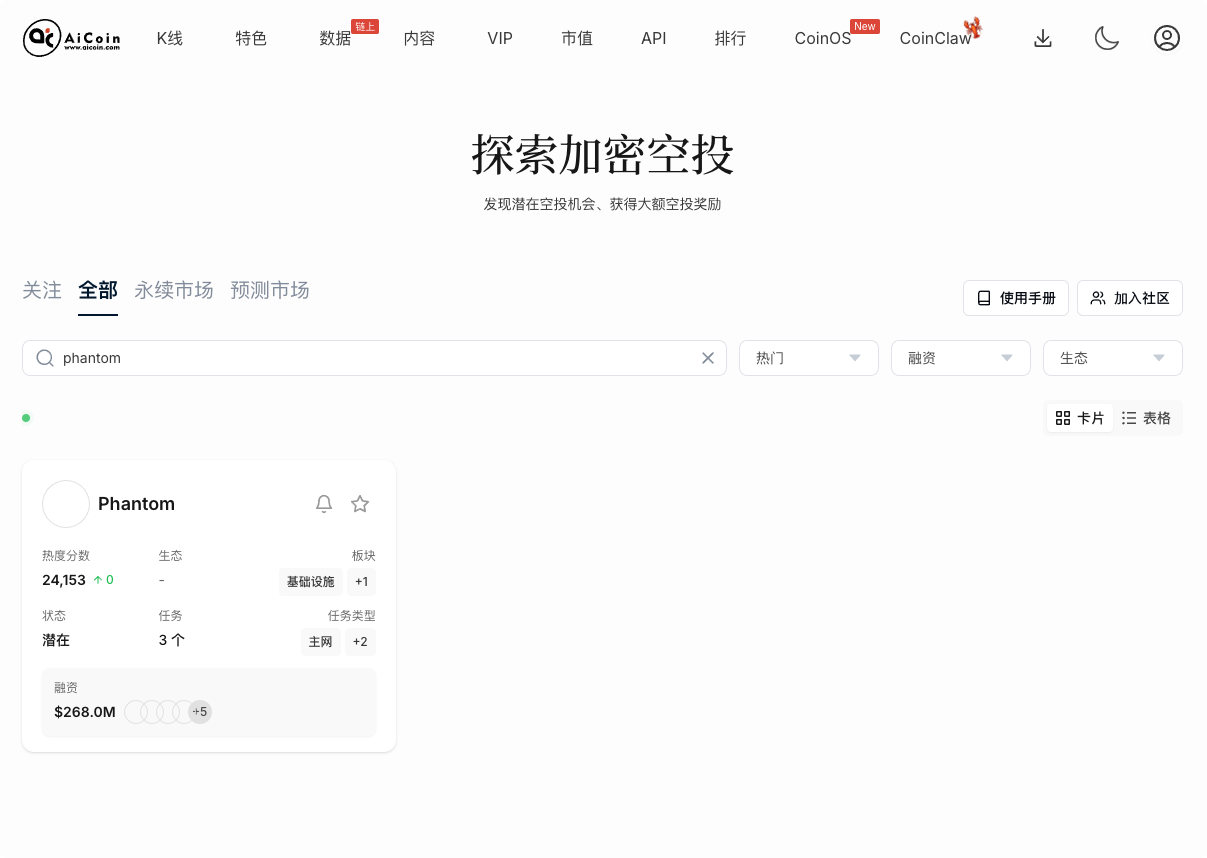Enable the Phantom notification bell

[324, 504]
